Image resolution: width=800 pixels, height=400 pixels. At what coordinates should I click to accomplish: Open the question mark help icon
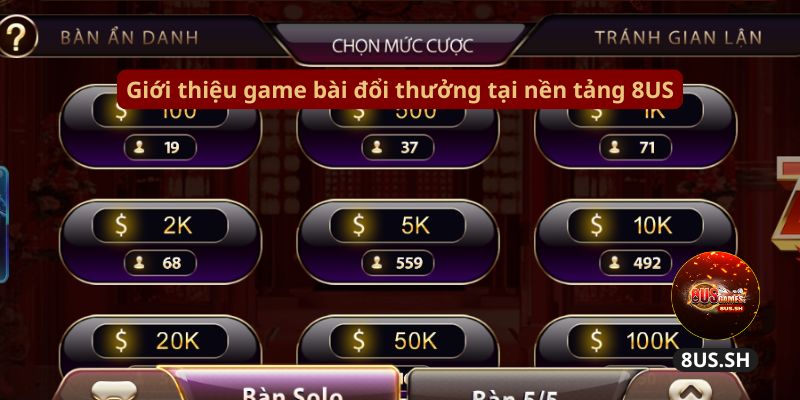pyautogui.click(x=17, y=36)
